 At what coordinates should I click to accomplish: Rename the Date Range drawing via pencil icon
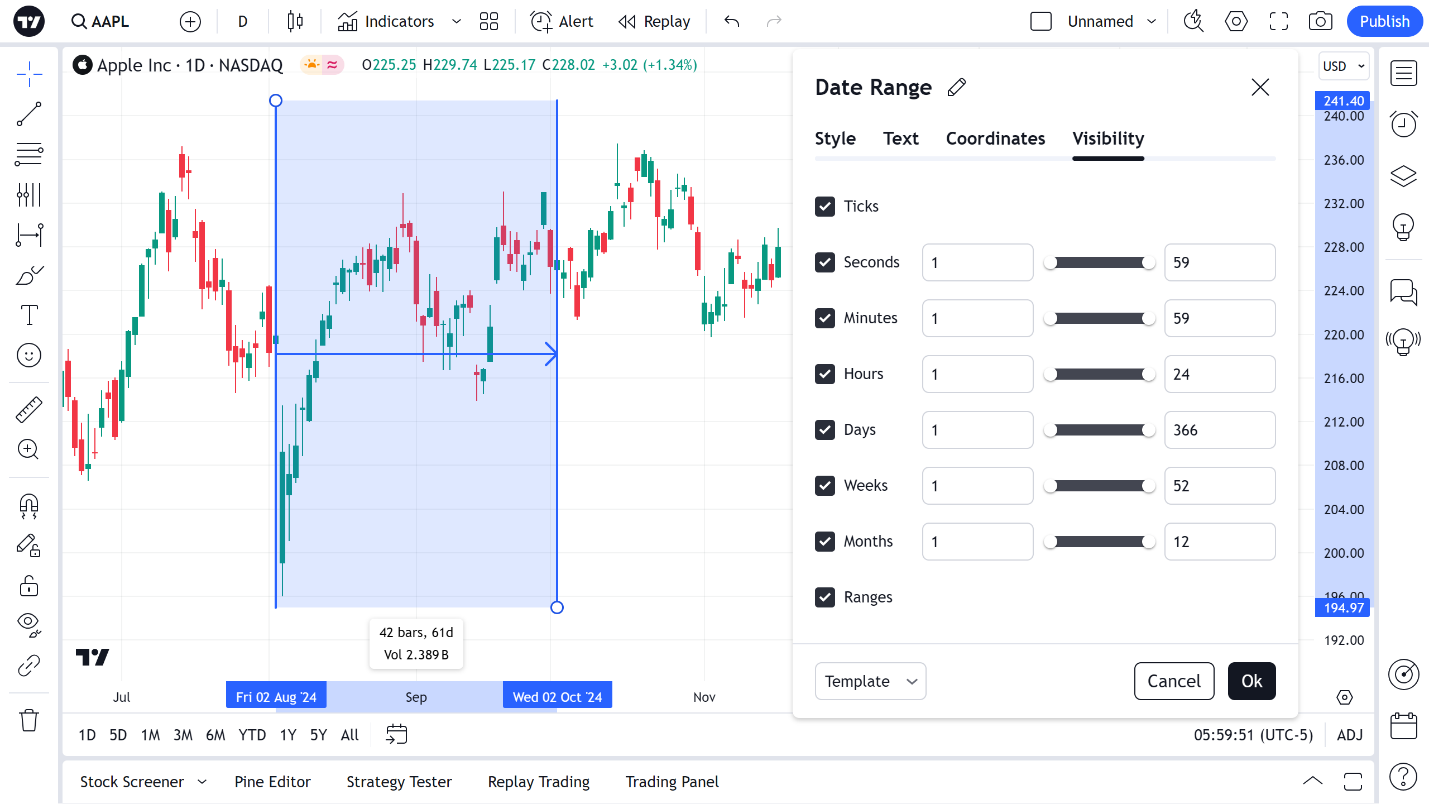(x=957, y=87)
